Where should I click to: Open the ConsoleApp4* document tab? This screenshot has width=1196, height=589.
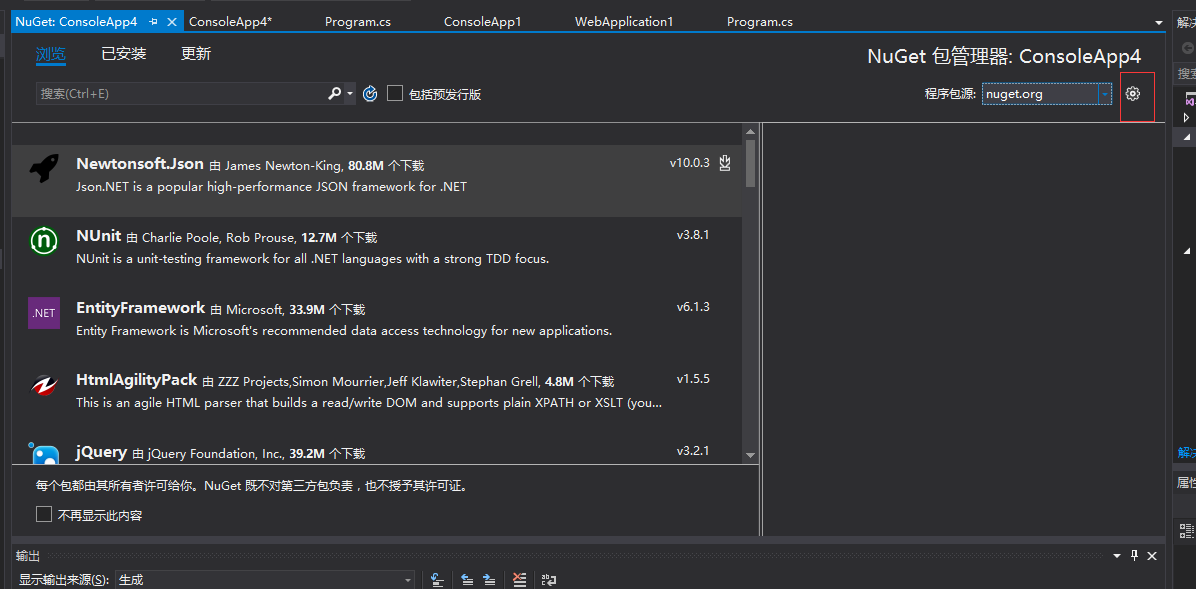(x=230, y=22)
